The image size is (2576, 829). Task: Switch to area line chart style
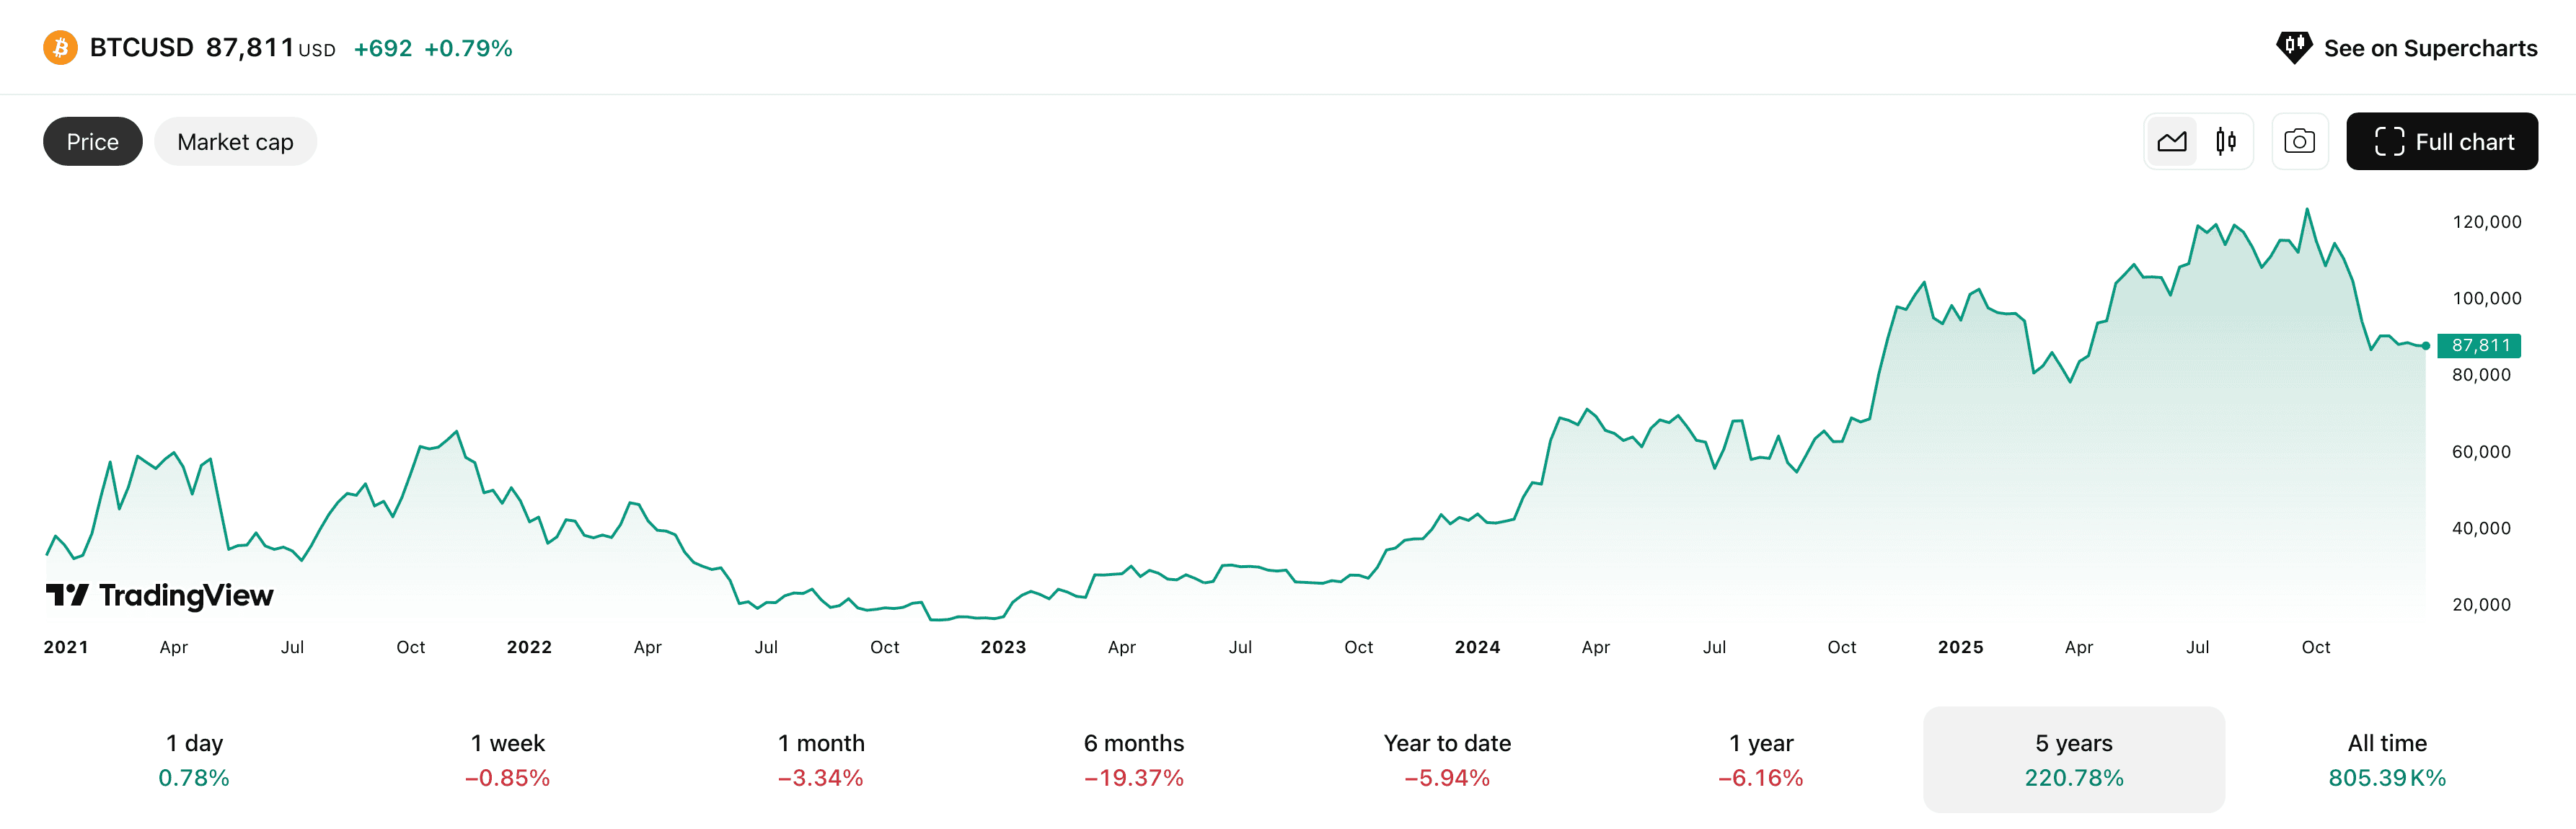pos(2171,142)
